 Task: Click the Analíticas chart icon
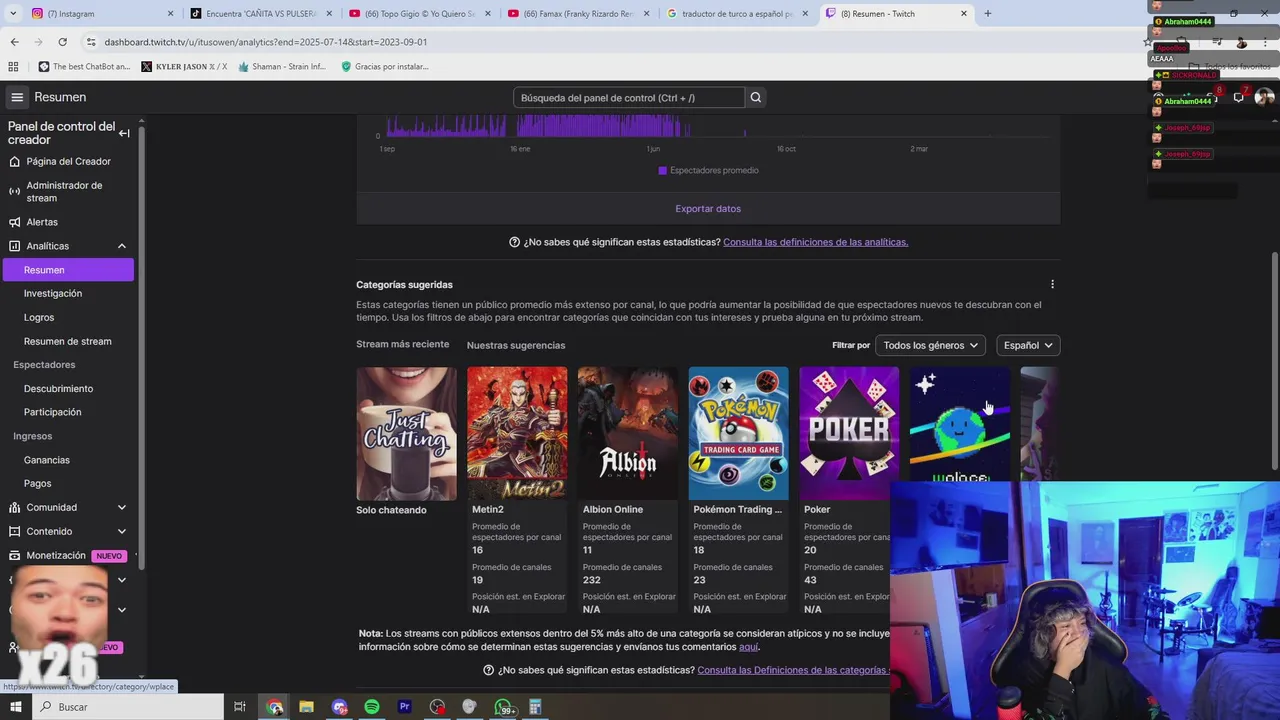coord(14,246)
